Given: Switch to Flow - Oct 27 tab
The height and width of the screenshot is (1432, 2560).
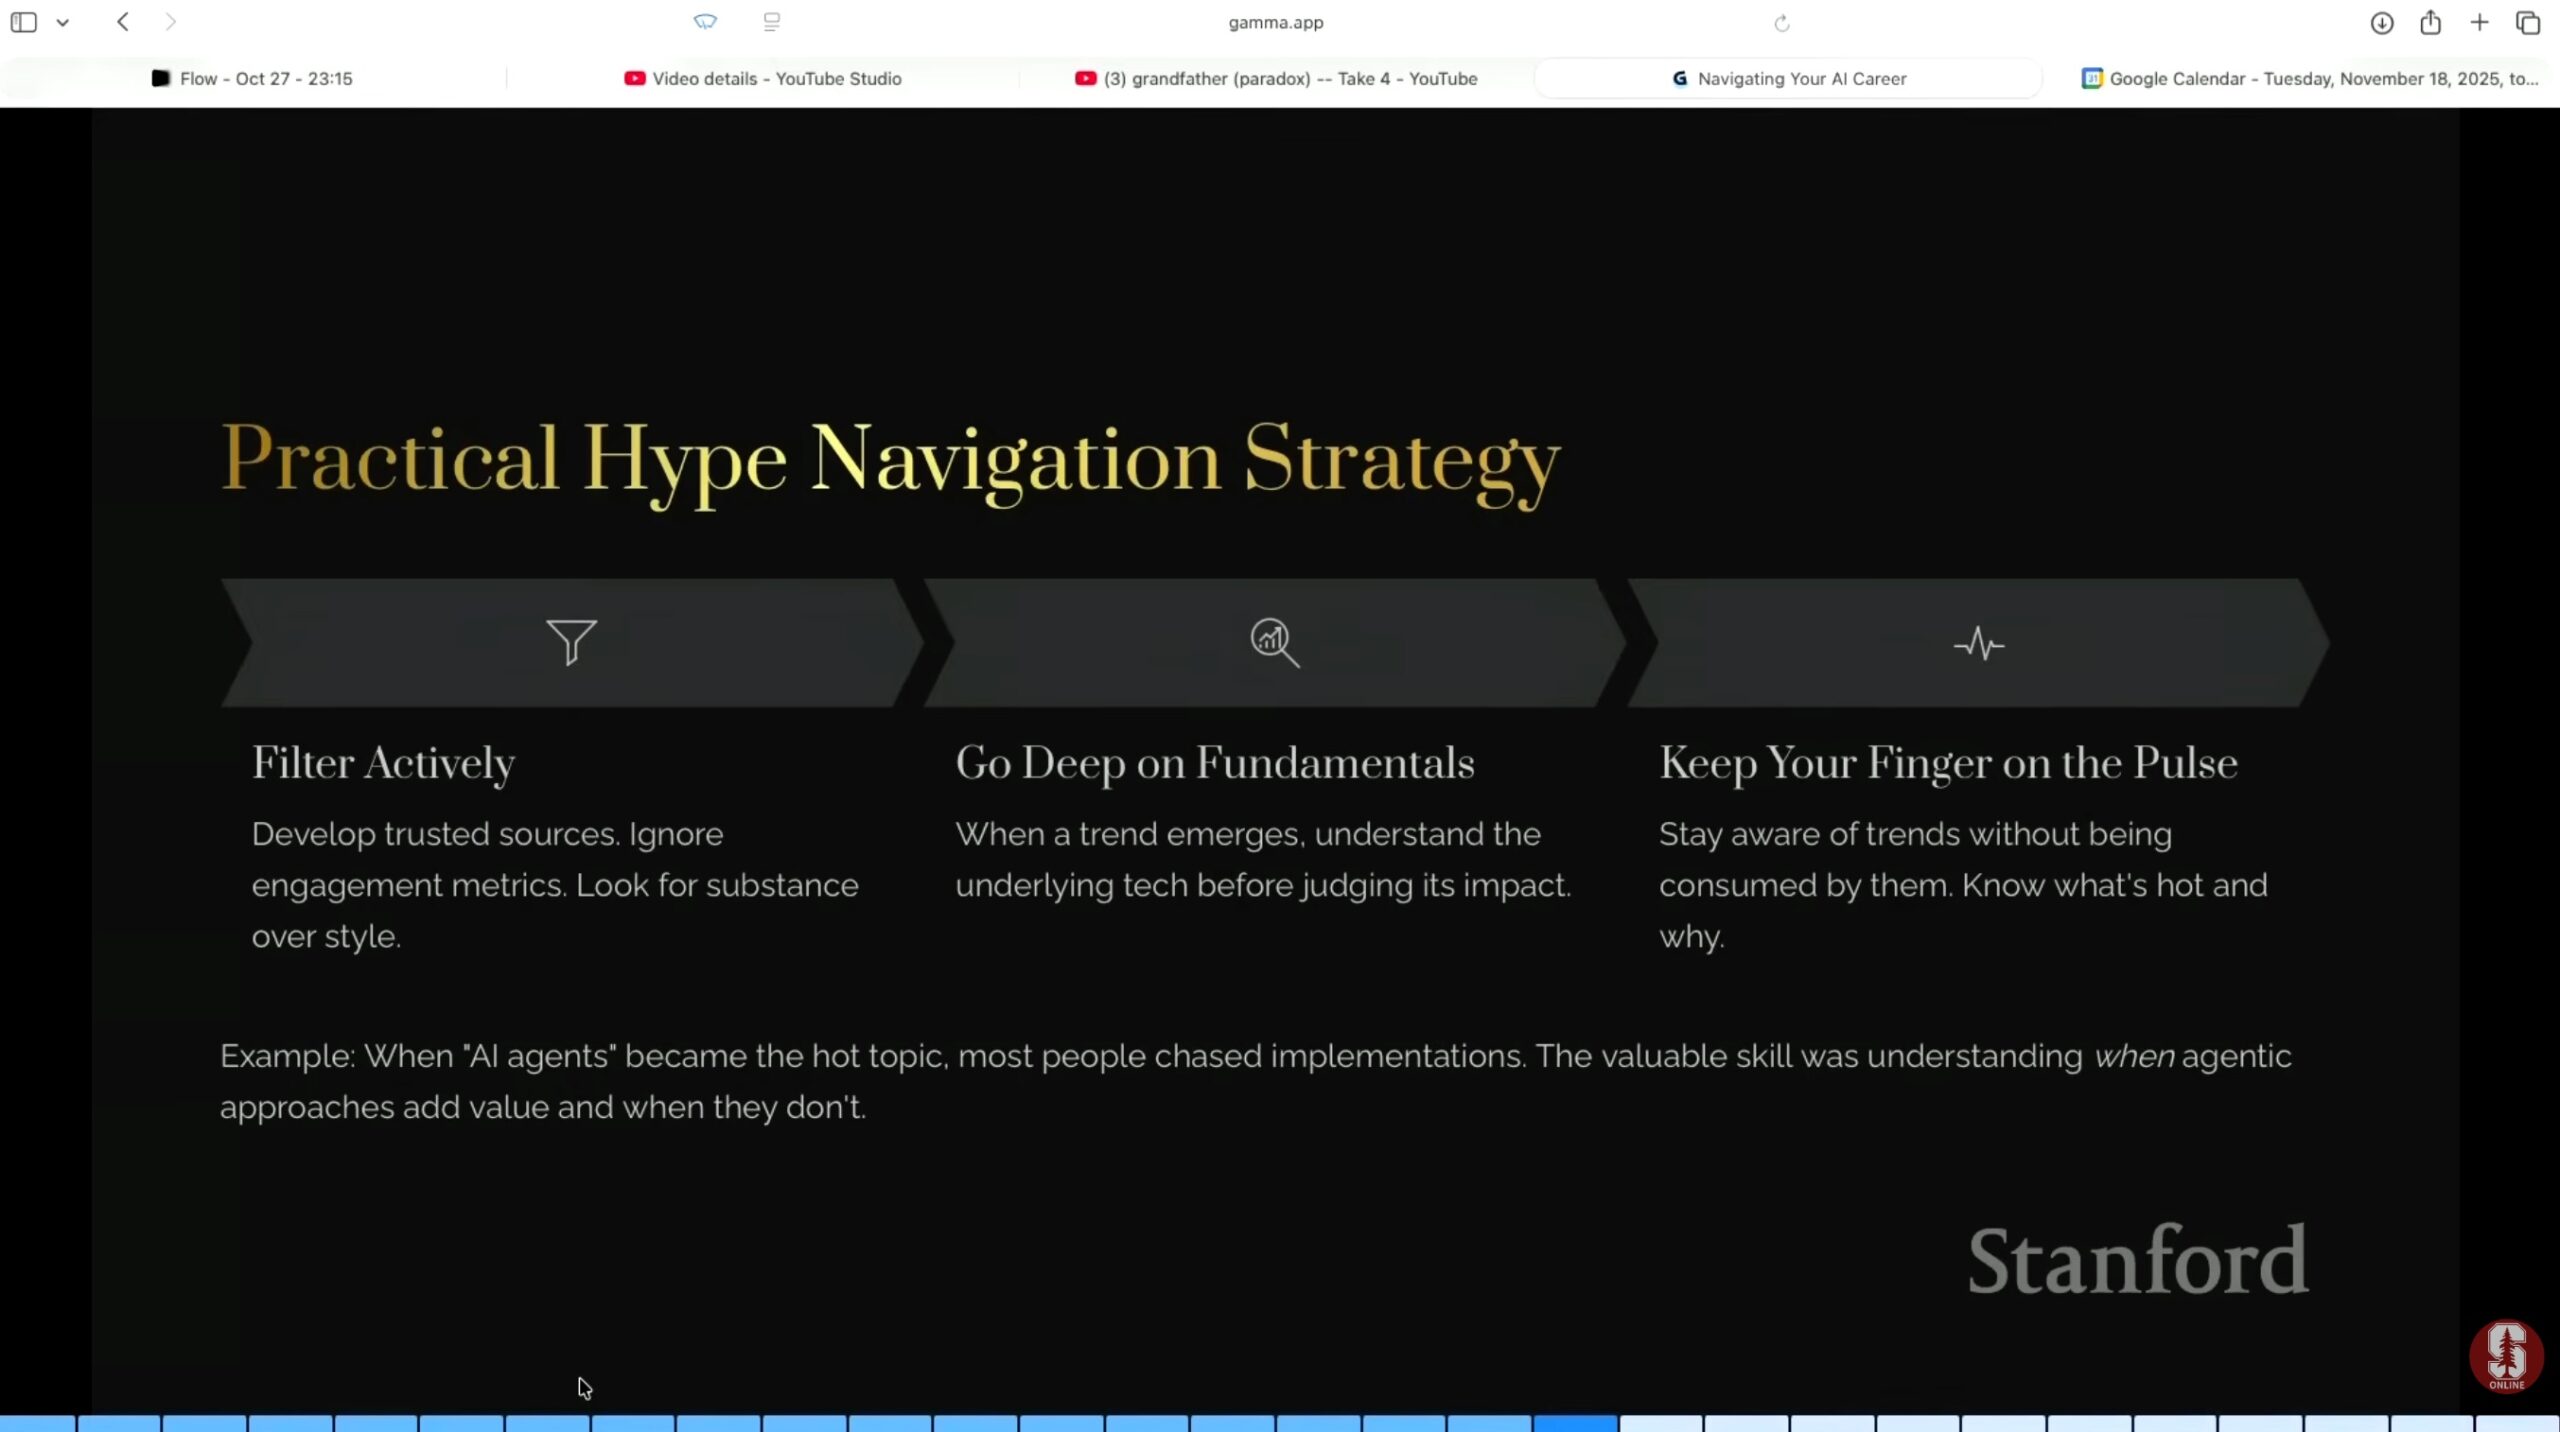Looking at the screenshot, I should click(x=252, y=78).
